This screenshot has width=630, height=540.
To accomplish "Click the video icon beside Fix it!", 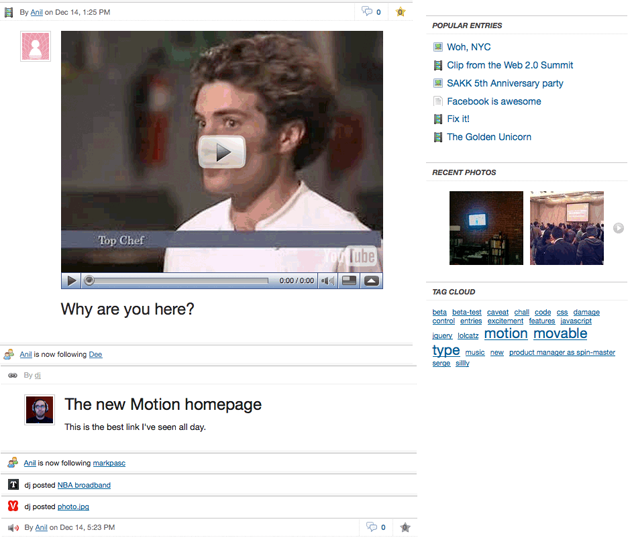I will (438, 119).
